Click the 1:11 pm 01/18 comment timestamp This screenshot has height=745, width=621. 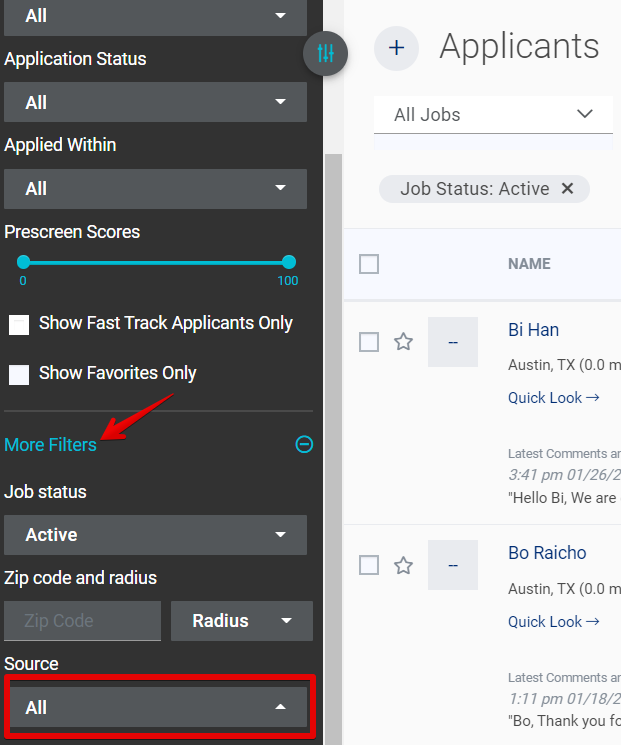564,698
